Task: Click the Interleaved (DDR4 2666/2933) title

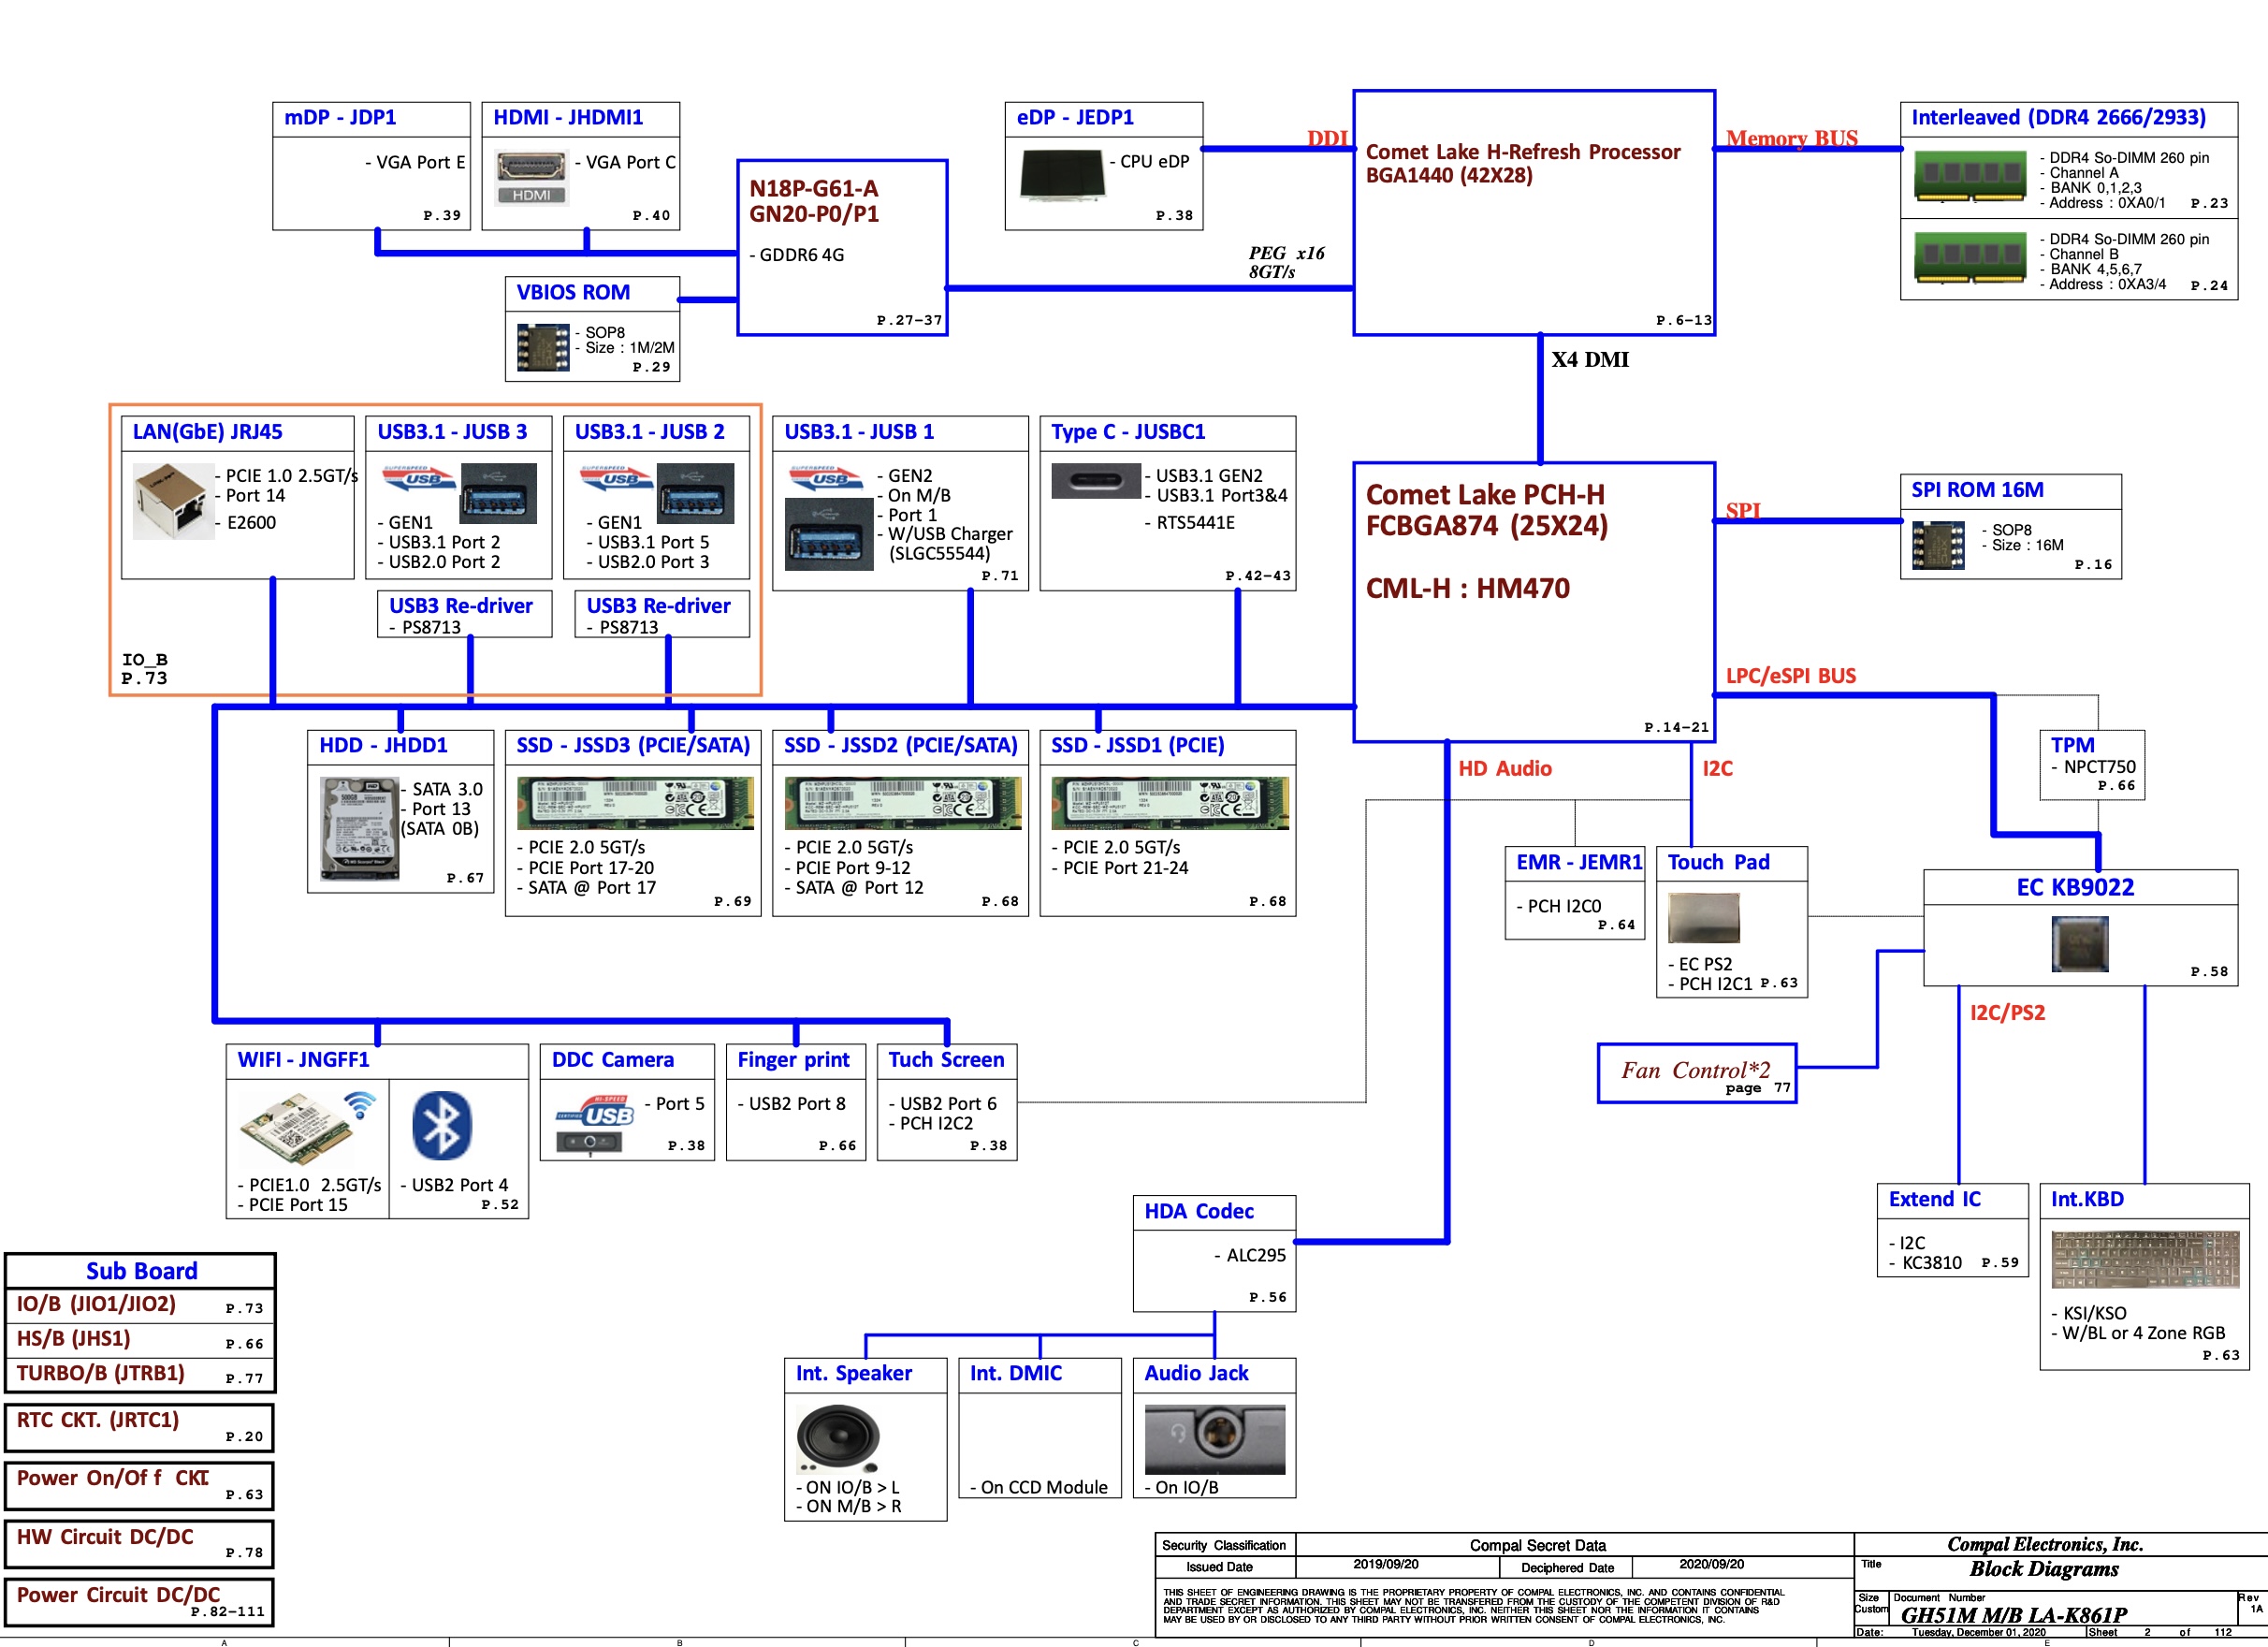Action: point(2058,117)
